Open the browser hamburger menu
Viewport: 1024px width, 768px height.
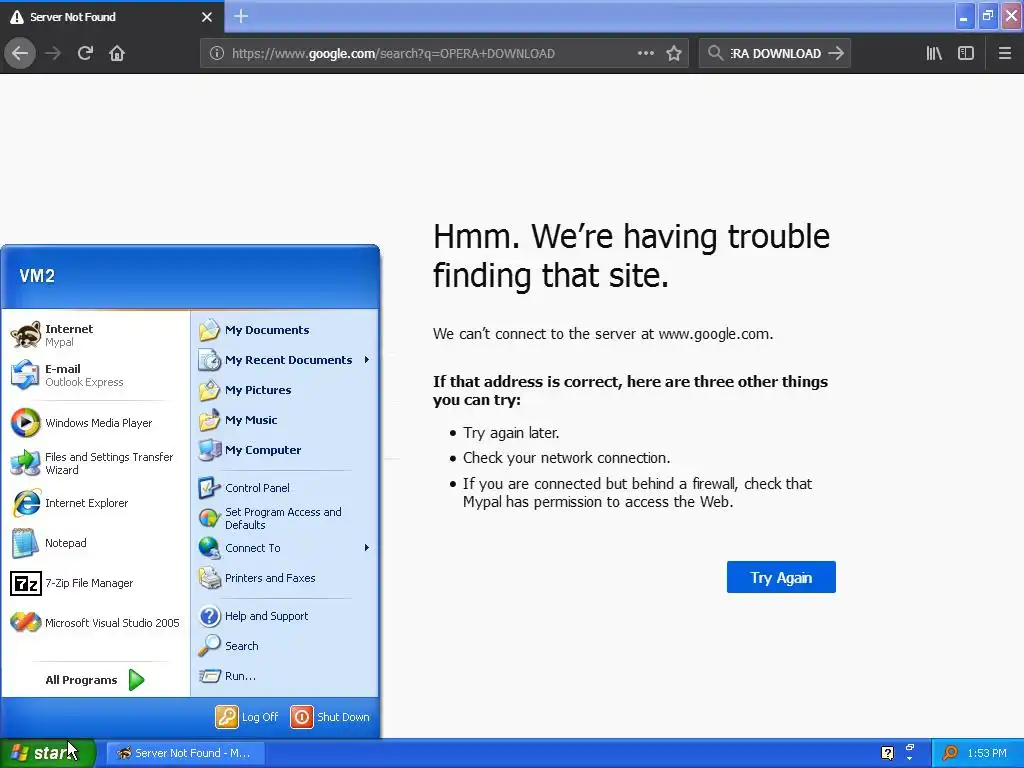pyautogui.click(x=1005, y=53)
